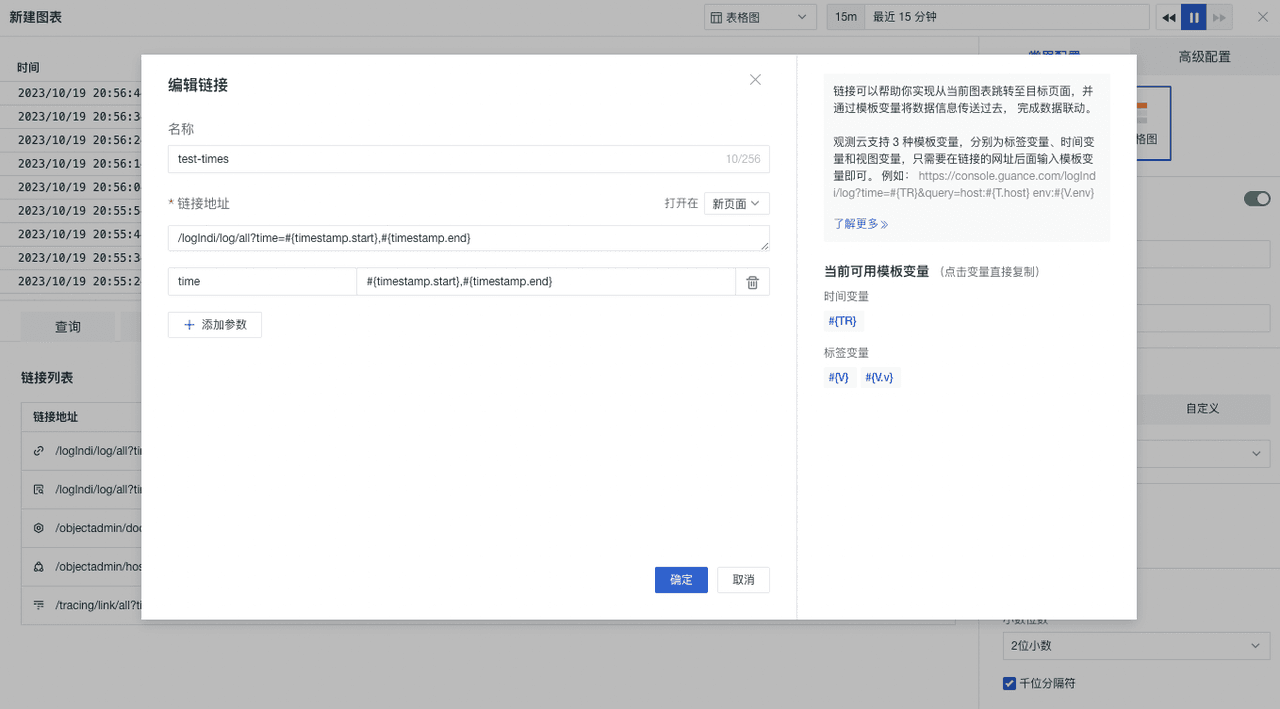Confirm the link with 确定 button

click(681, 580)
